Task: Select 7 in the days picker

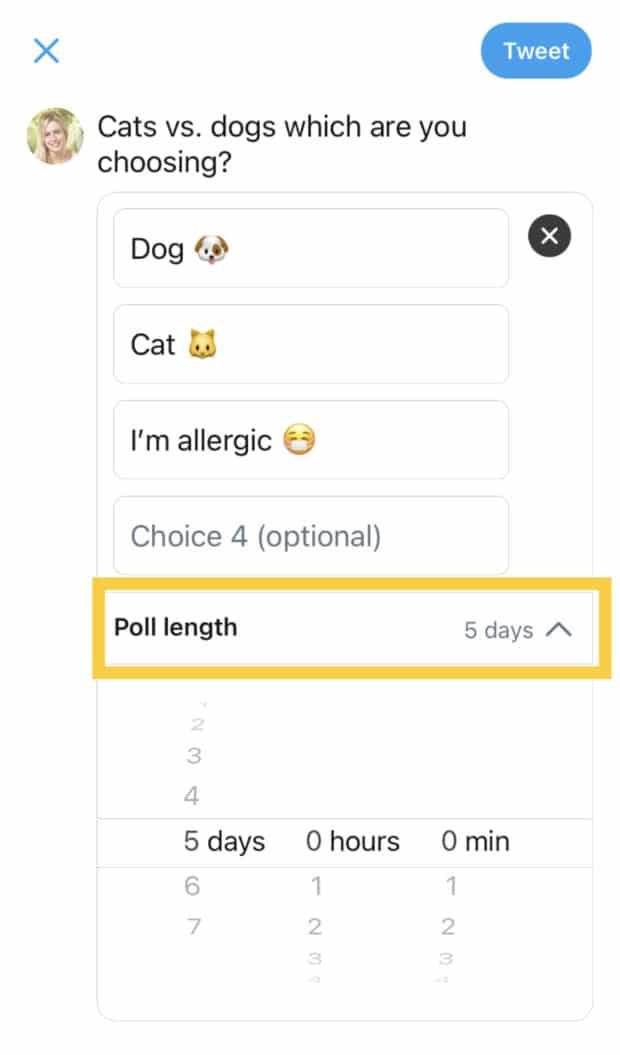Action: [193, 926]
